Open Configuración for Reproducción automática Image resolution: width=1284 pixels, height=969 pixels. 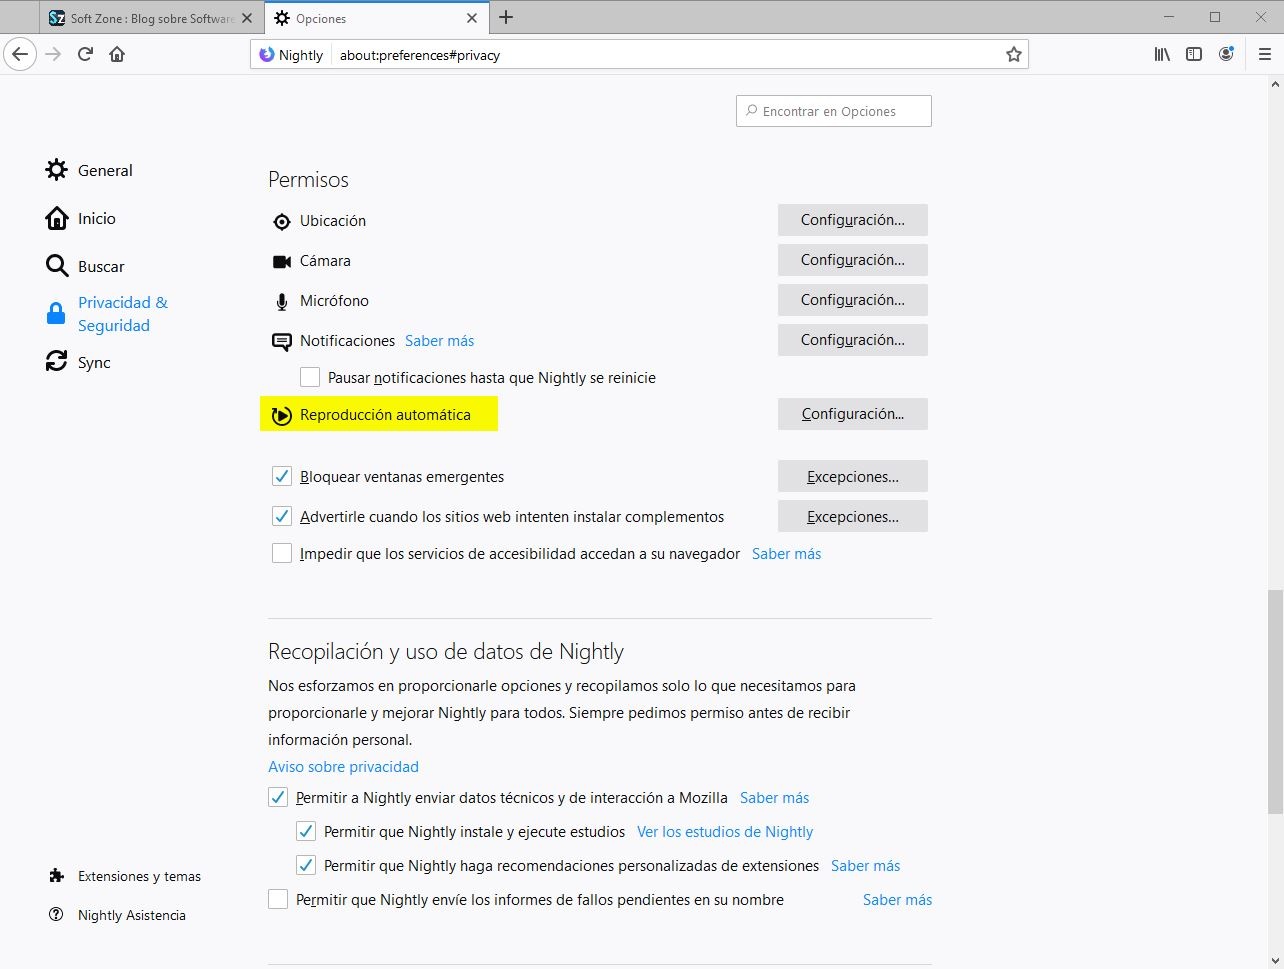[853, 414]
